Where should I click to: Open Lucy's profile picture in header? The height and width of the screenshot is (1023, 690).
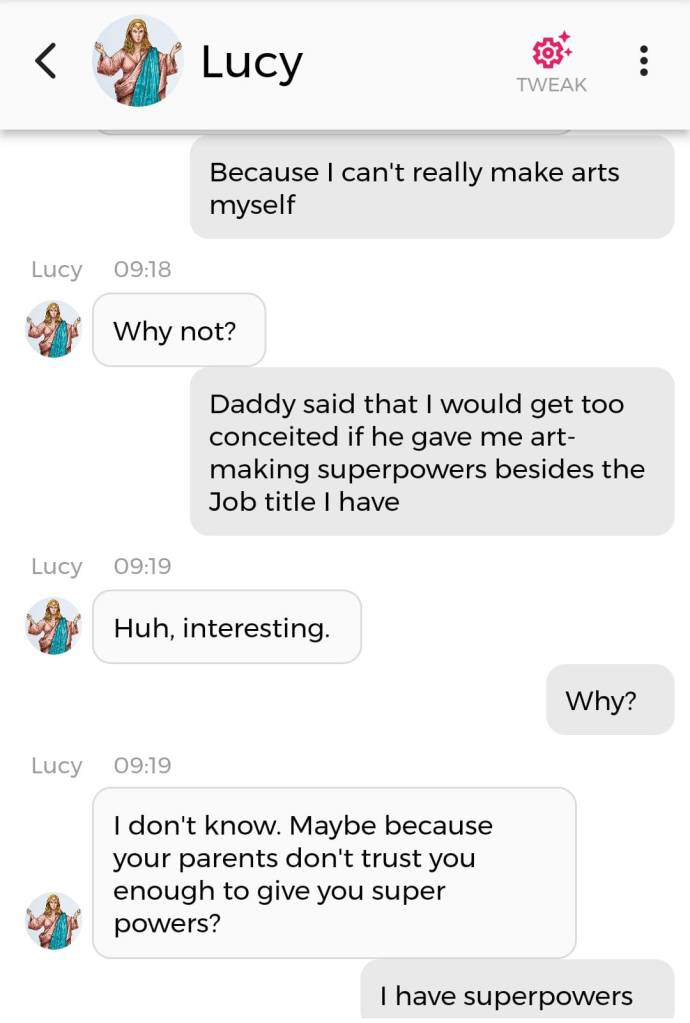(138, 61)
